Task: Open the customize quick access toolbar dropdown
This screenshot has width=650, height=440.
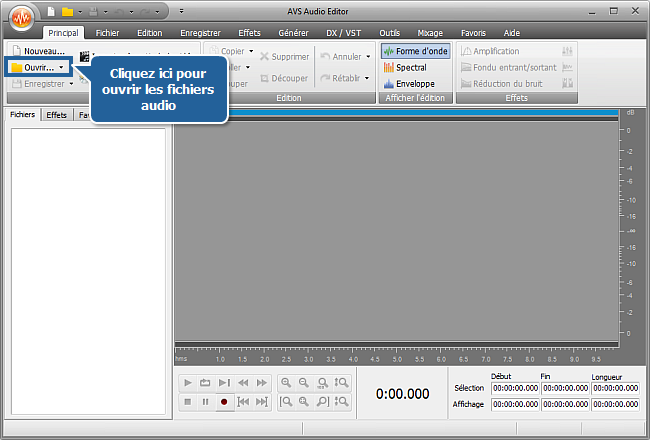Action: click(x=181, y=12)
